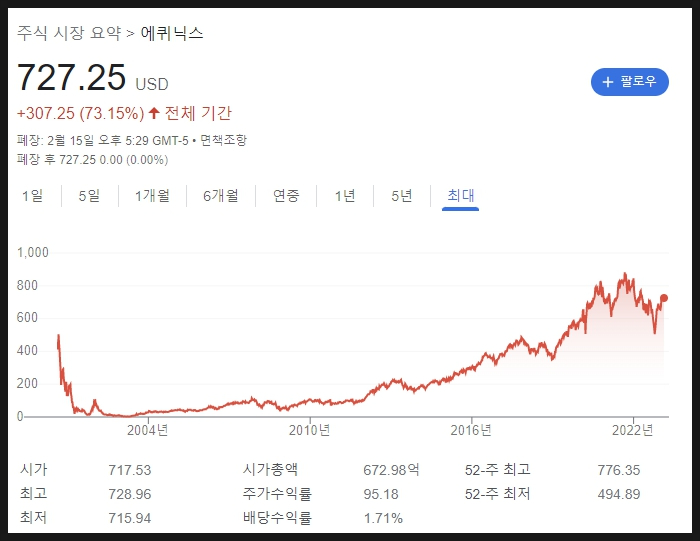This screenshot has width=700, height=541.
Task: Select the 최대 range tab
Action: click(x=460, y=196)
